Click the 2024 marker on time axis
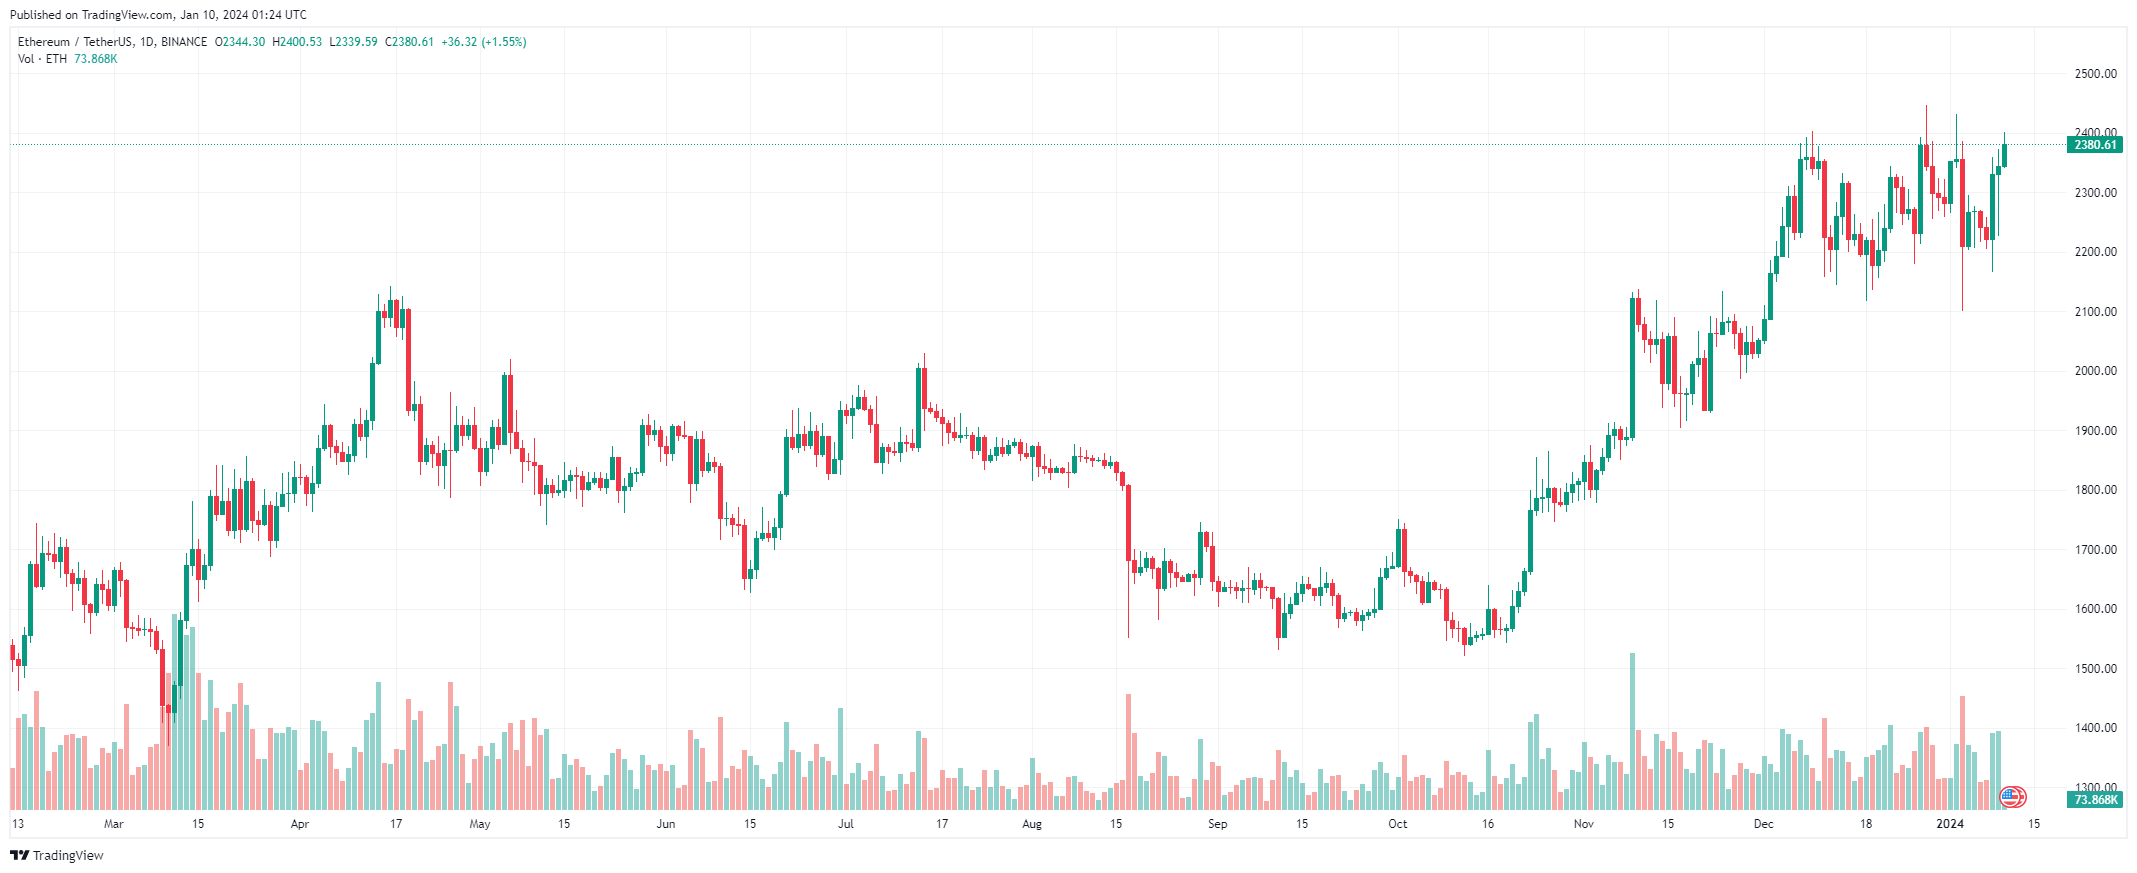Image resolution: width=2137 pixels, height=873 pixels. tap(1950, 824)
